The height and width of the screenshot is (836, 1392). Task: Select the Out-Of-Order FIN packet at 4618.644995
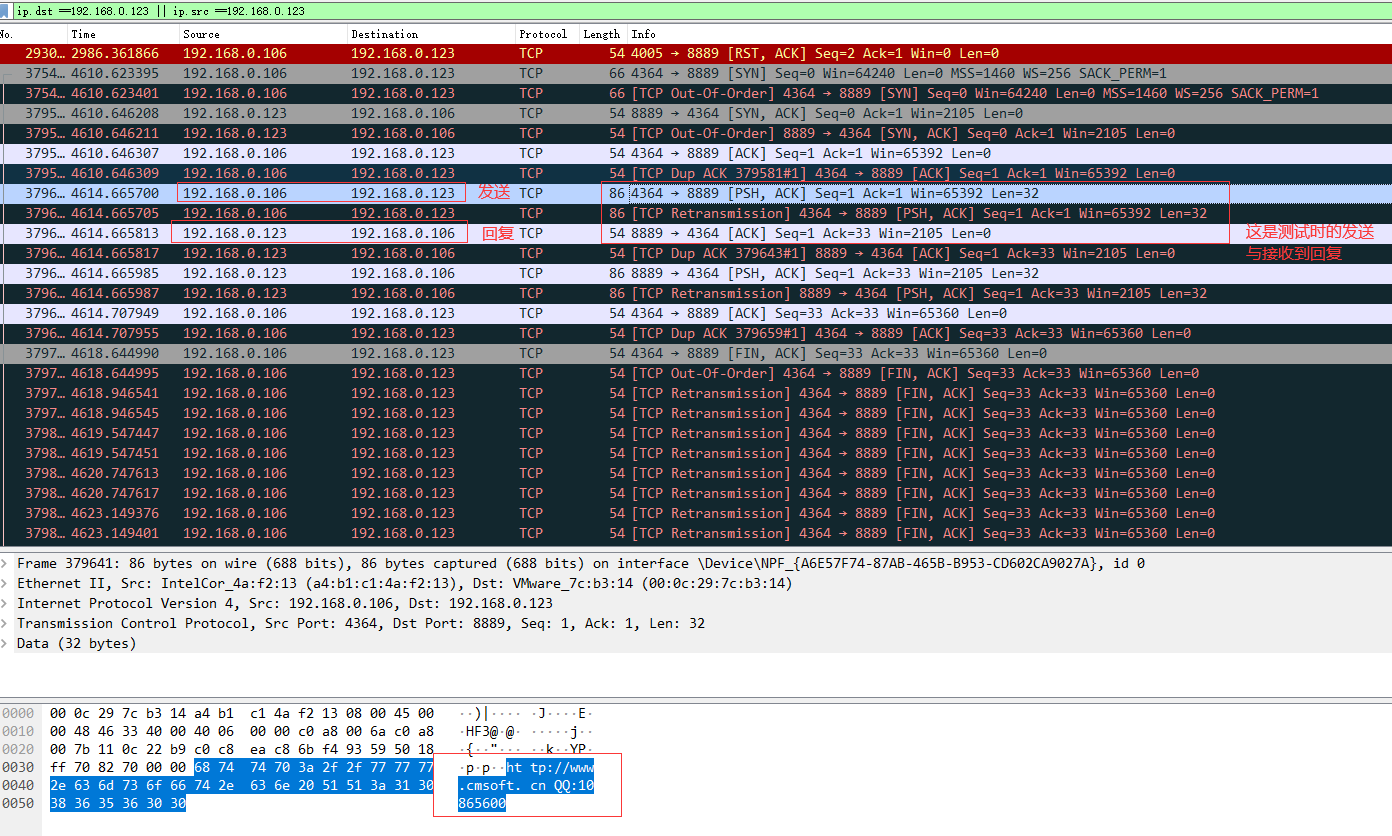tap(696, 373)
